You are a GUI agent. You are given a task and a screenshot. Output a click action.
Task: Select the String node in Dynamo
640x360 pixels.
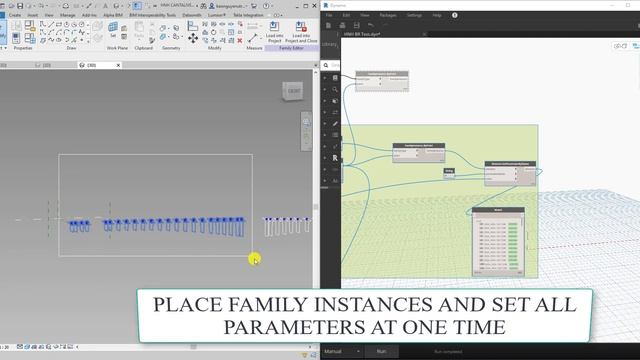click(449, 173)
